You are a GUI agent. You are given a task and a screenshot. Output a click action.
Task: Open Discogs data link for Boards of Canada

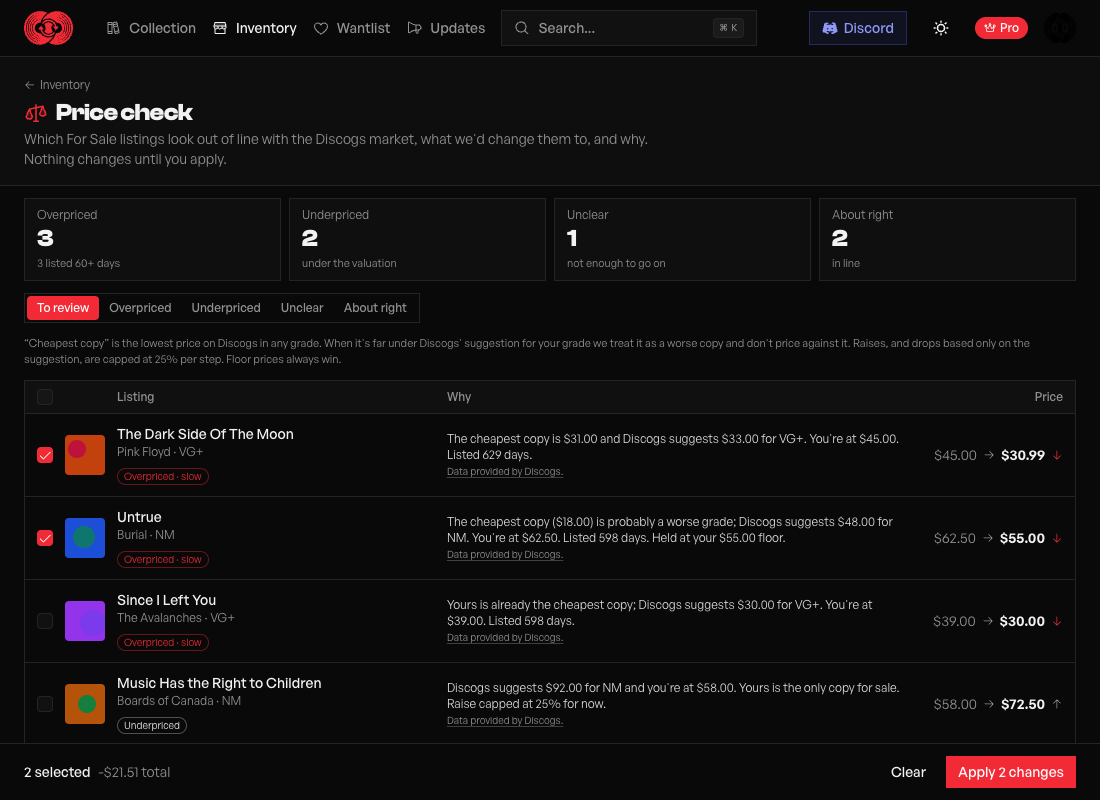pyautogui.click(x=505, y=720)
